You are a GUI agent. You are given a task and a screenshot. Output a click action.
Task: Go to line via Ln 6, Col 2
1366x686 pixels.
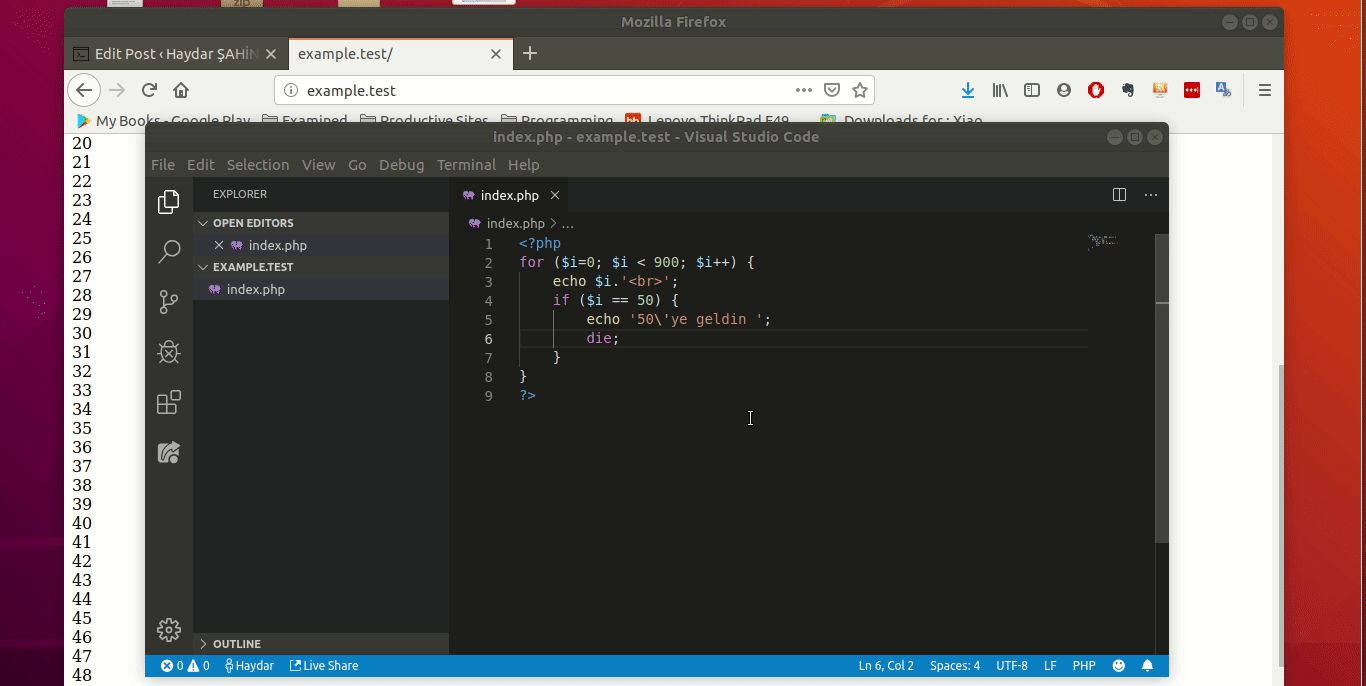[886, 665]
